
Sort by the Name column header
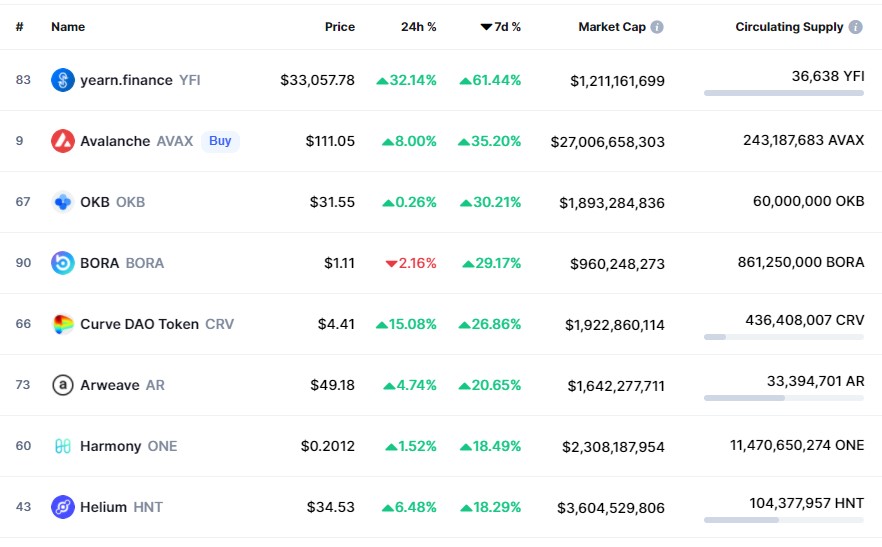point(68,27)
